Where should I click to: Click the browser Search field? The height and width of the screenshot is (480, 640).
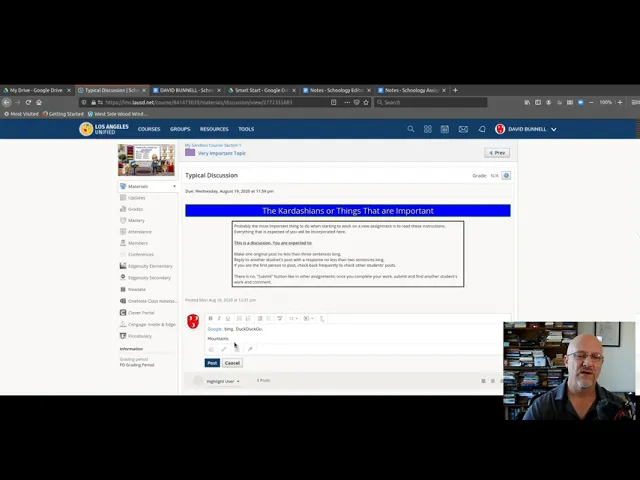tap(431, 102)
